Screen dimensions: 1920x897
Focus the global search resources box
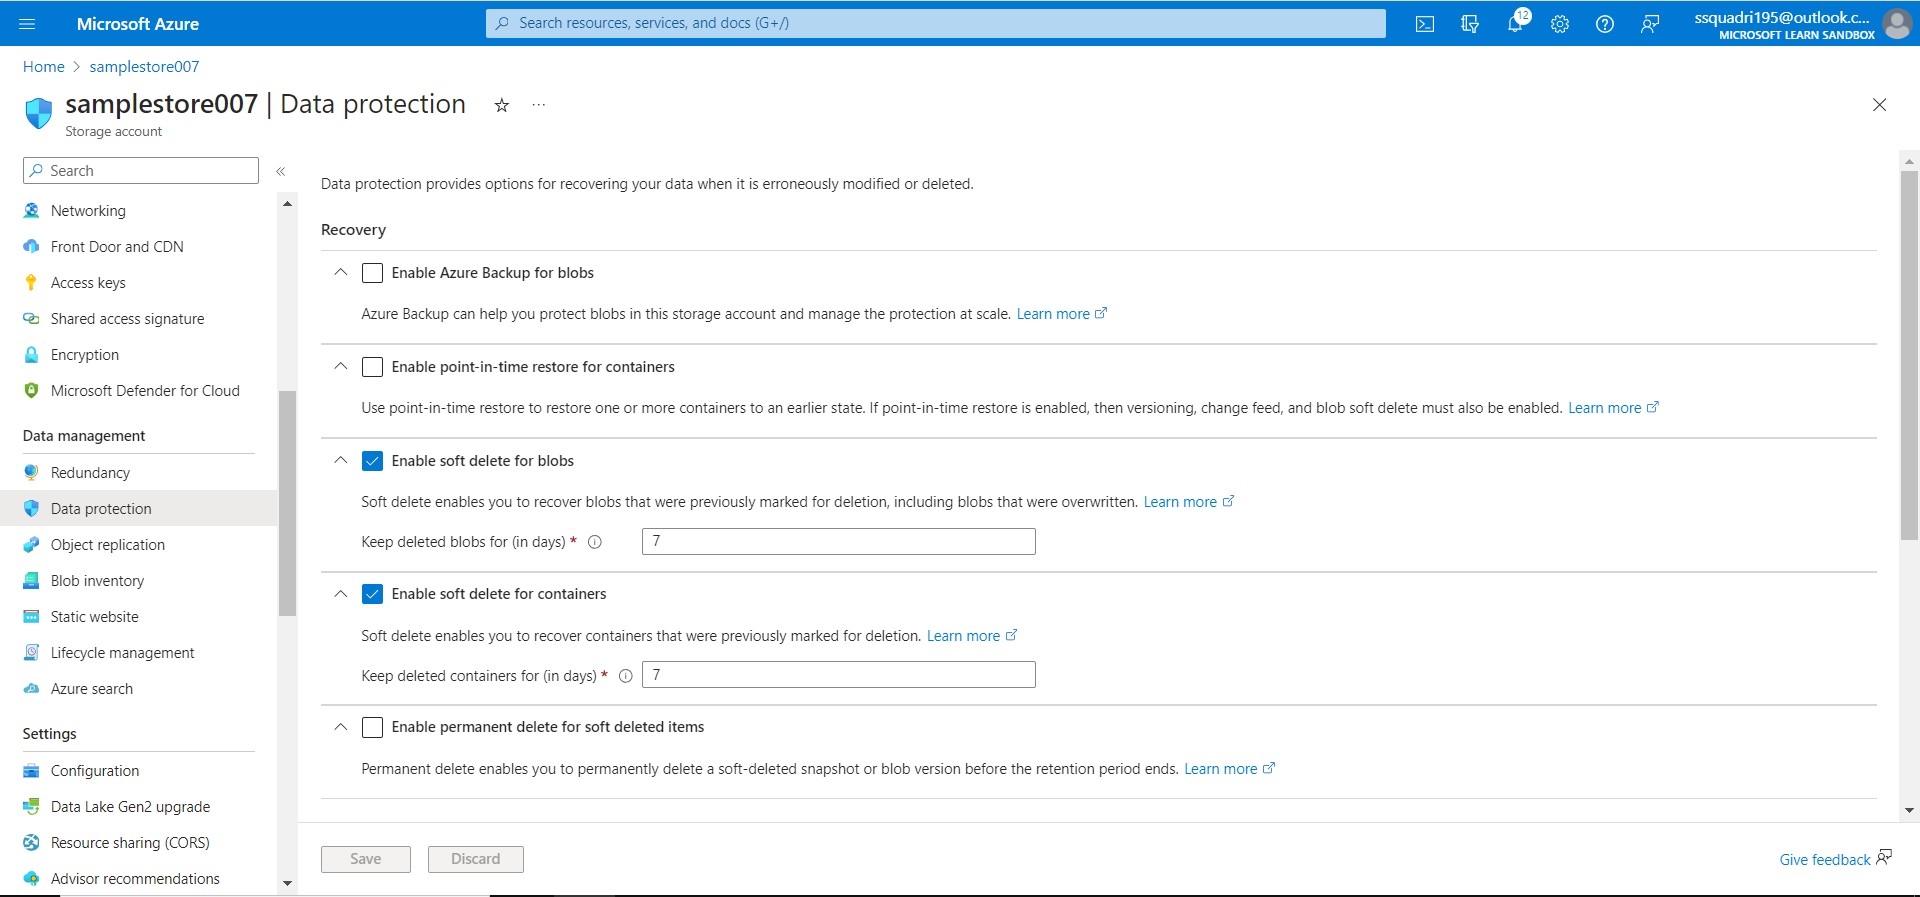[x=936, y=23]
